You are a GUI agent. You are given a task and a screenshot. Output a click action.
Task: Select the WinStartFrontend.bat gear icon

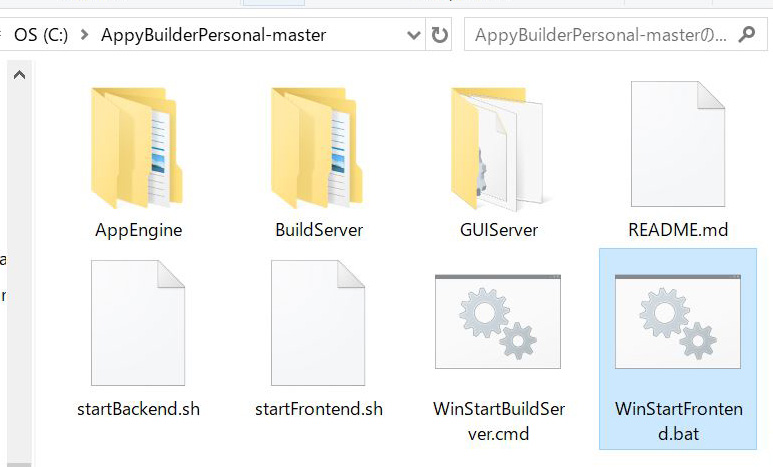point(678,322)
